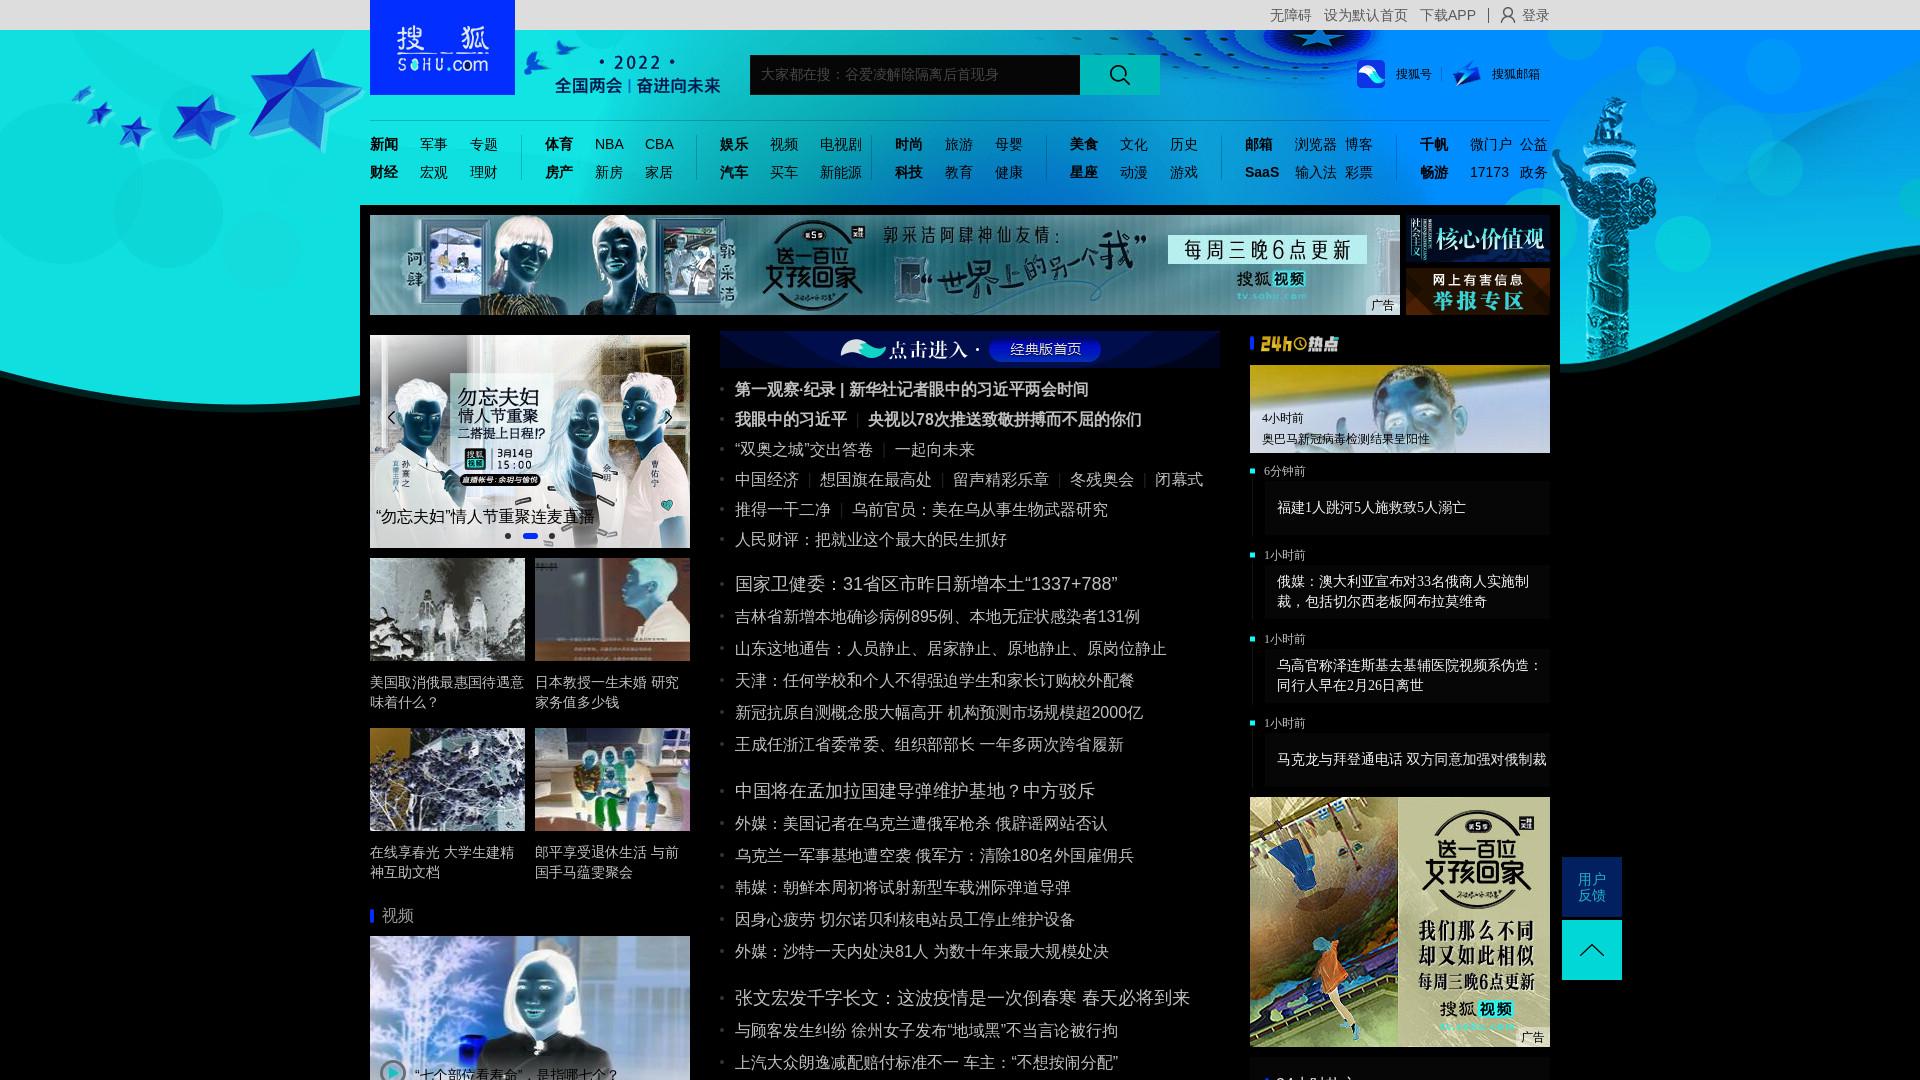The width and height of the screenshot is (1920, 1080).
Task: Open thumbnail for 日本教授一生未婚 story
Action: click(x=612, y=609)
